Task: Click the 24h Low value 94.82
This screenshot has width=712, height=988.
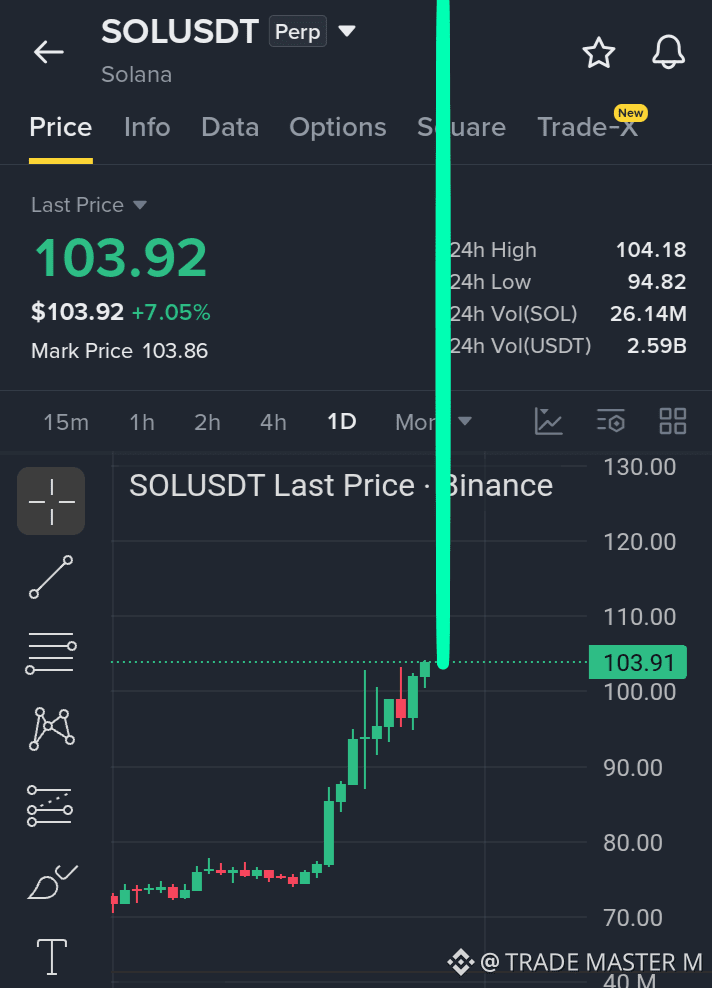Action: pos(657,282)
